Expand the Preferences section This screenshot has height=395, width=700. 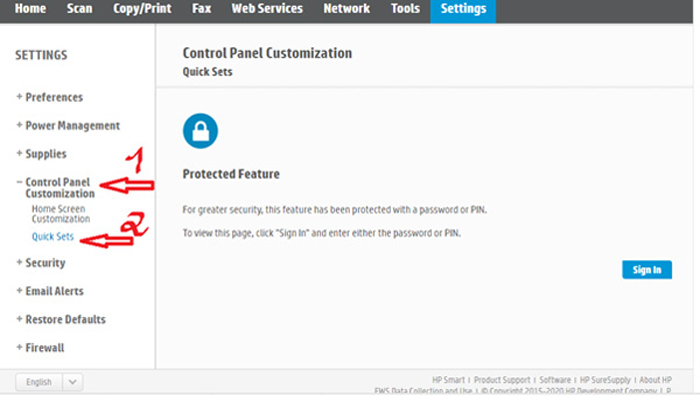50,97
